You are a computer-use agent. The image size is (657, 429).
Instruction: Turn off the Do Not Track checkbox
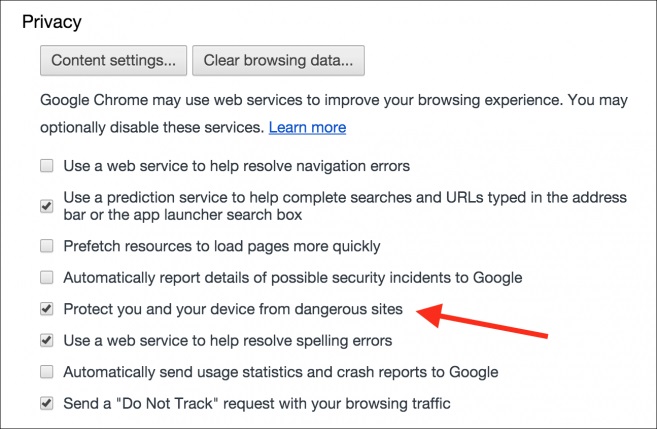[47, 404]
